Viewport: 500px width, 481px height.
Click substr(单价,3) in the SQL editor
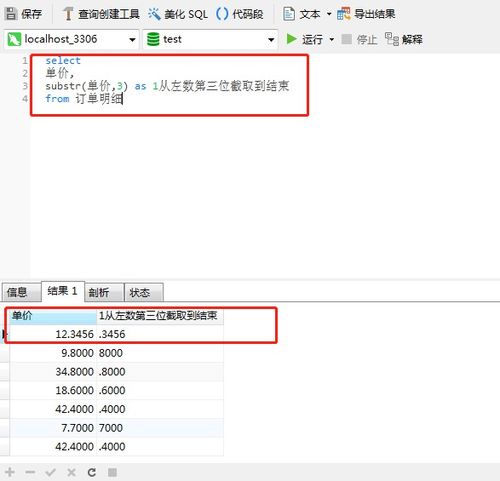click(86, 86)
